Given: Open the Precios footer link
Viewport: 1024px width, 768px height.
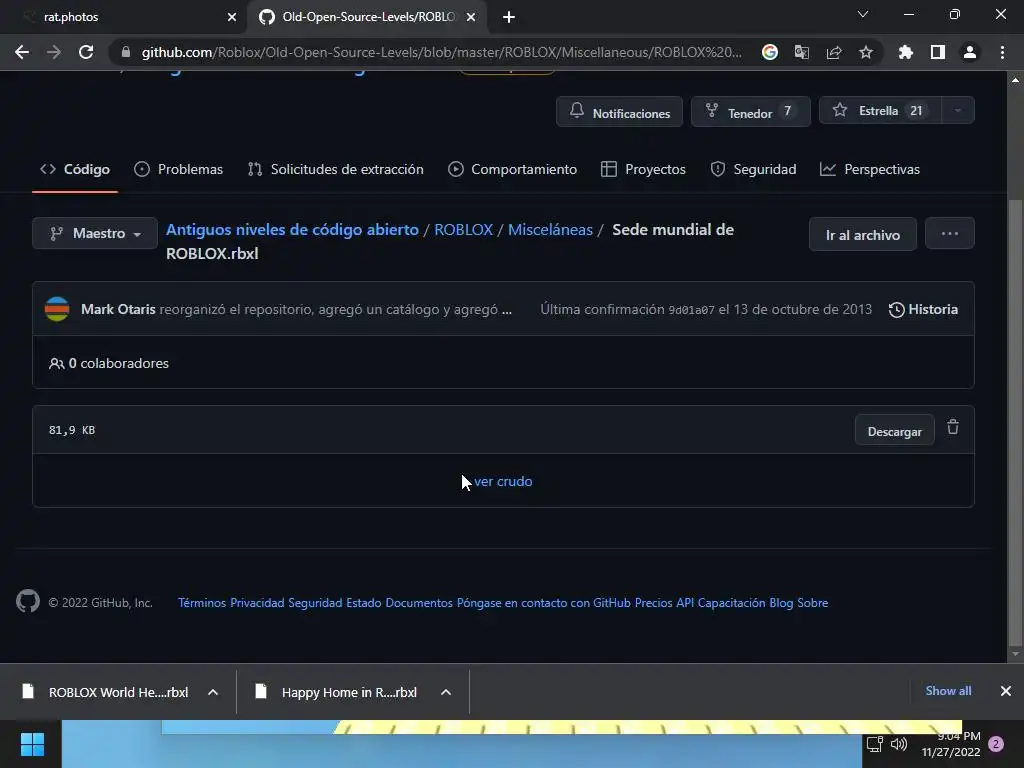Looking at the screenshot, I should [x=653, y=603].
